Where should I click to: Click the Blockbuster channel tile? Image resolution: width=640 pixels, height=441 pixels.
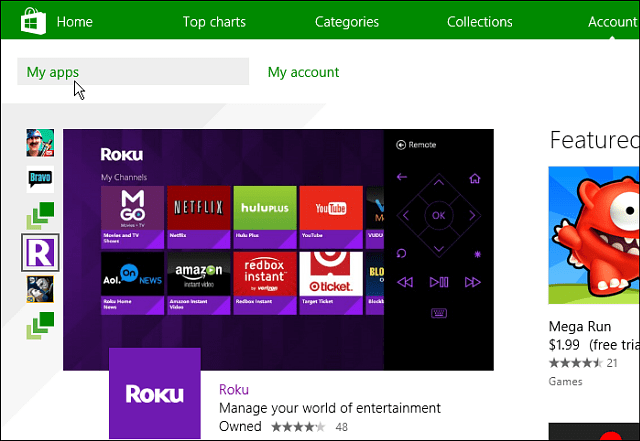click(x=375, y=283)
